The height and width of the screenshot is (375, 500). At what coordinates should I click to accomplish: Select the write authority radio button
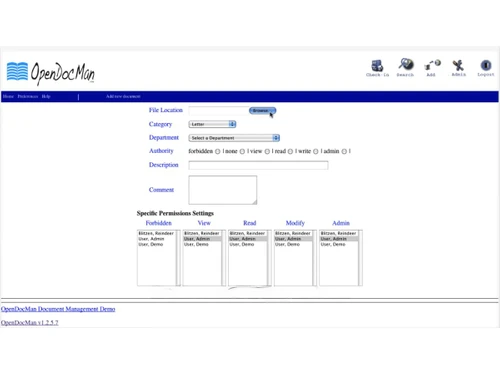(x=316, y=151)
